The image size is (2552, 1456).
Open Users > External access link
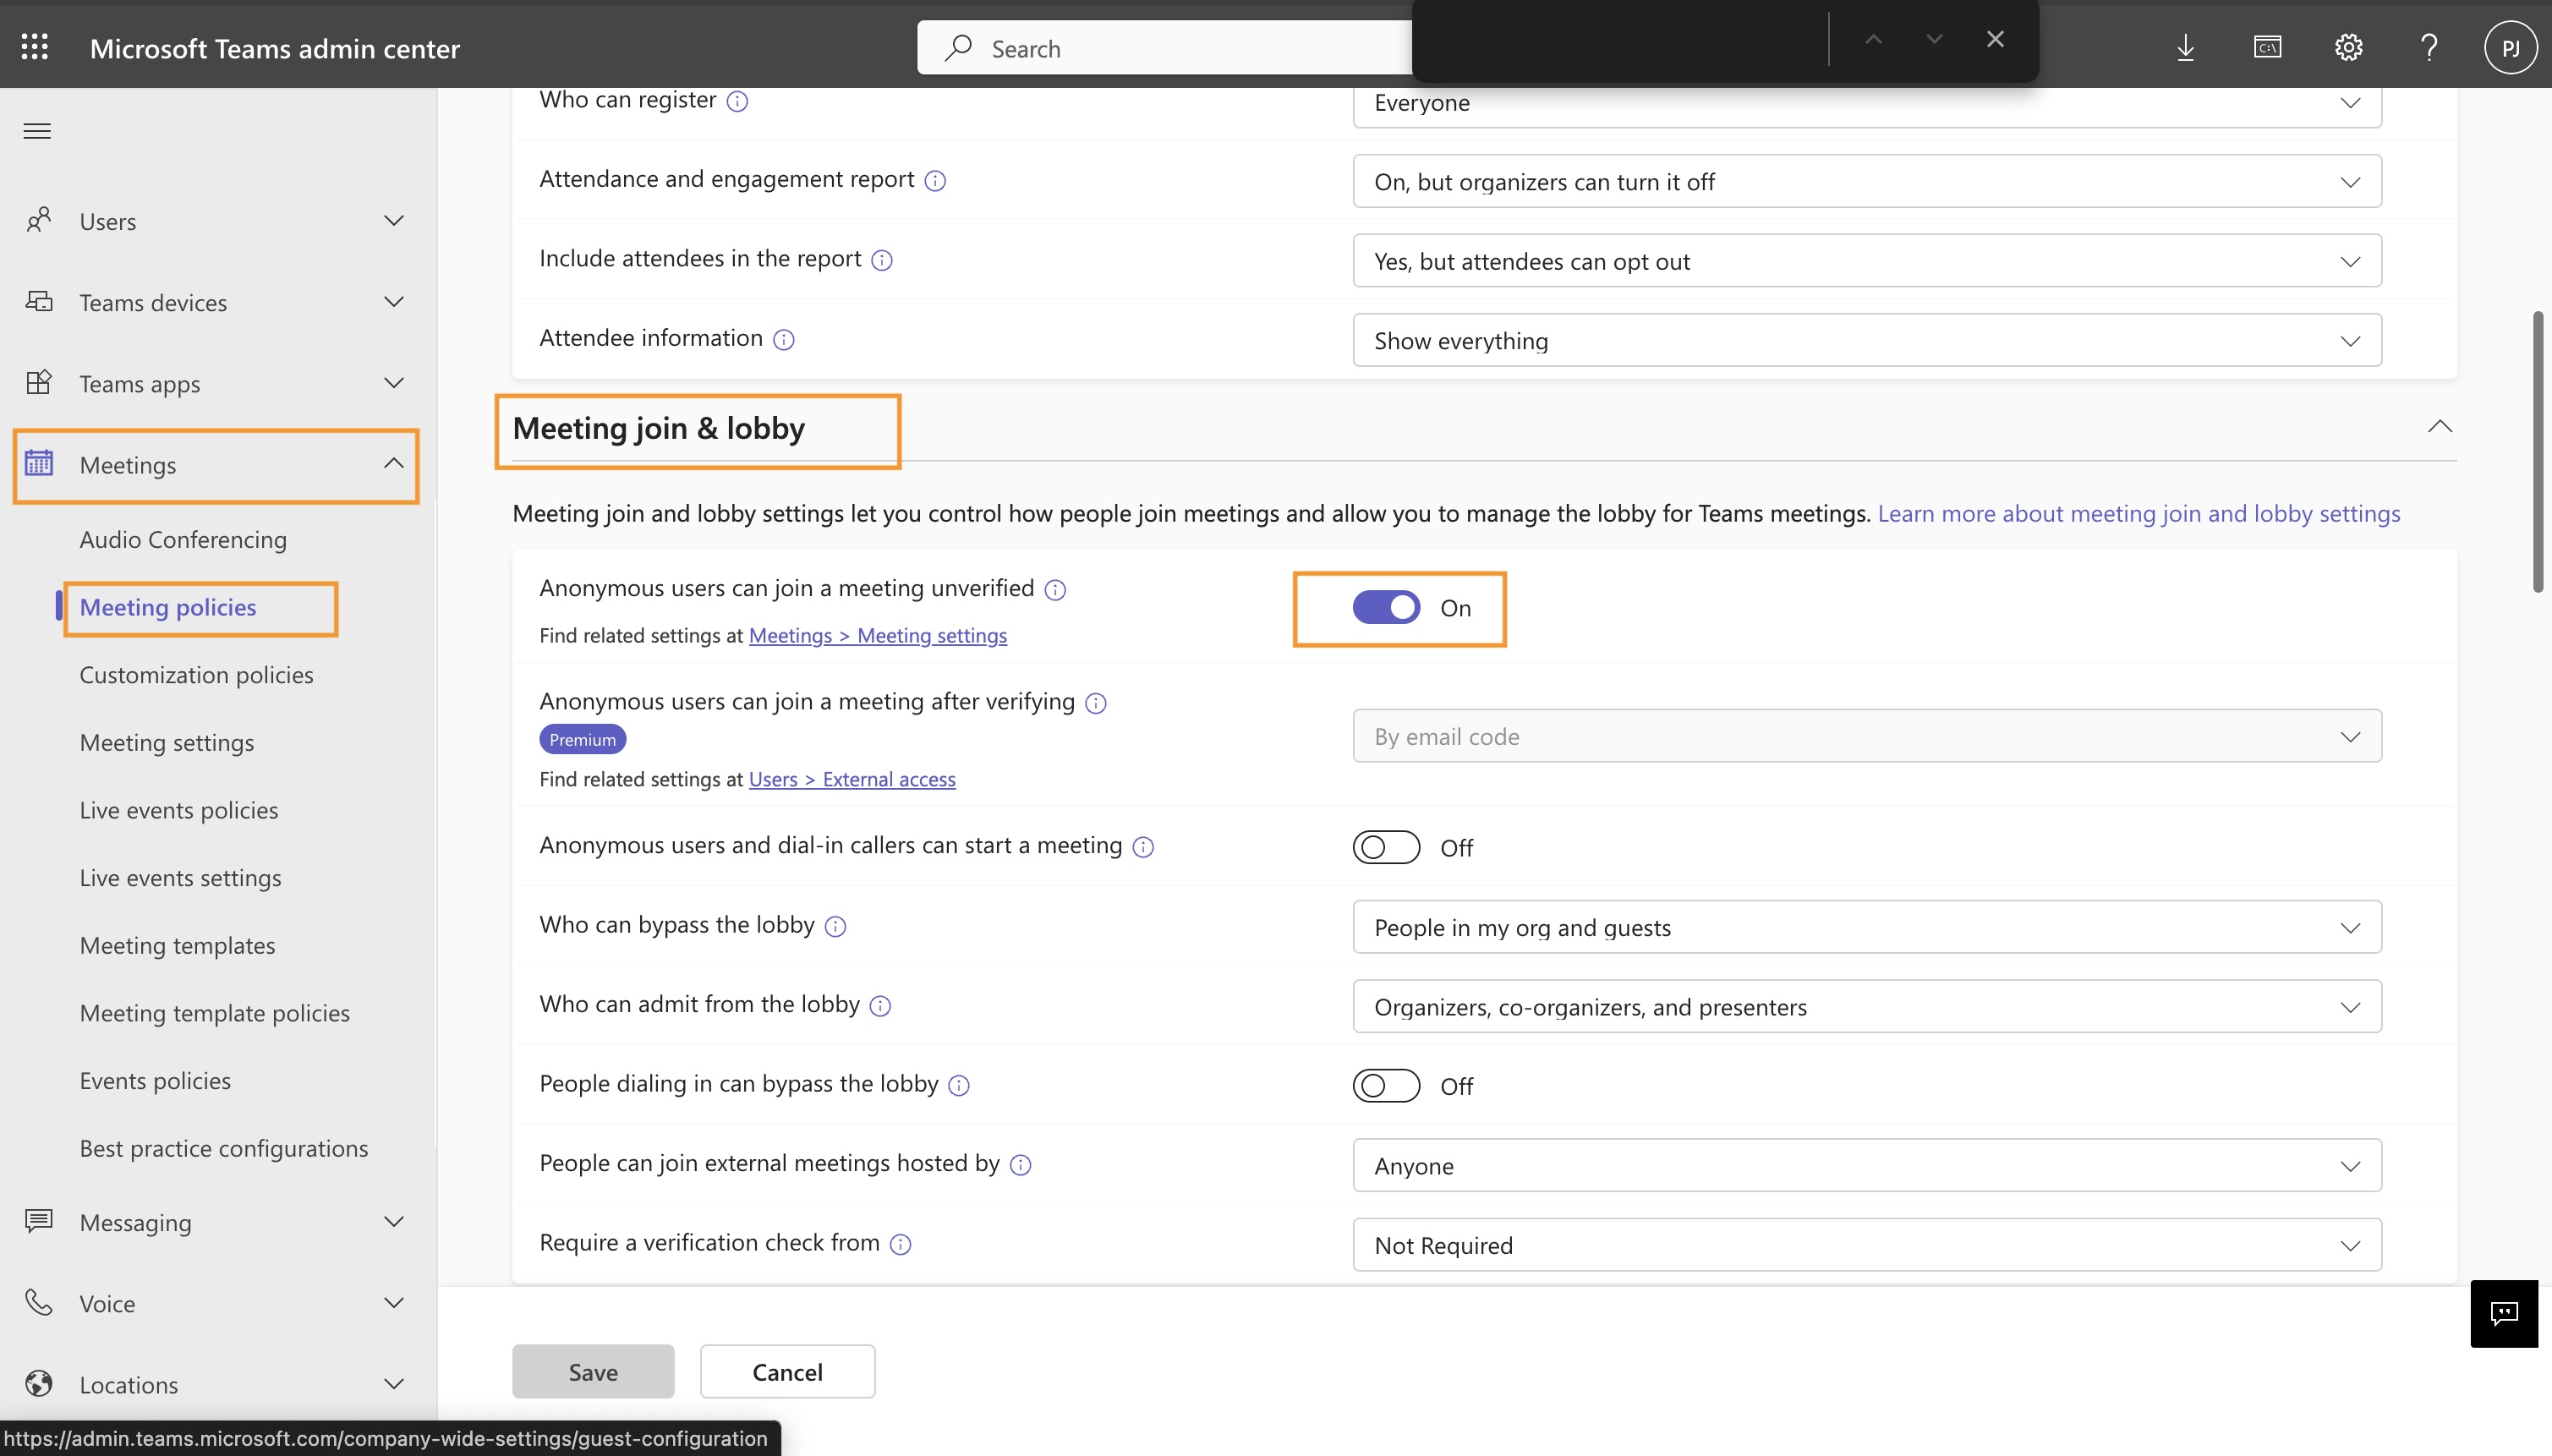pos(852,779)
